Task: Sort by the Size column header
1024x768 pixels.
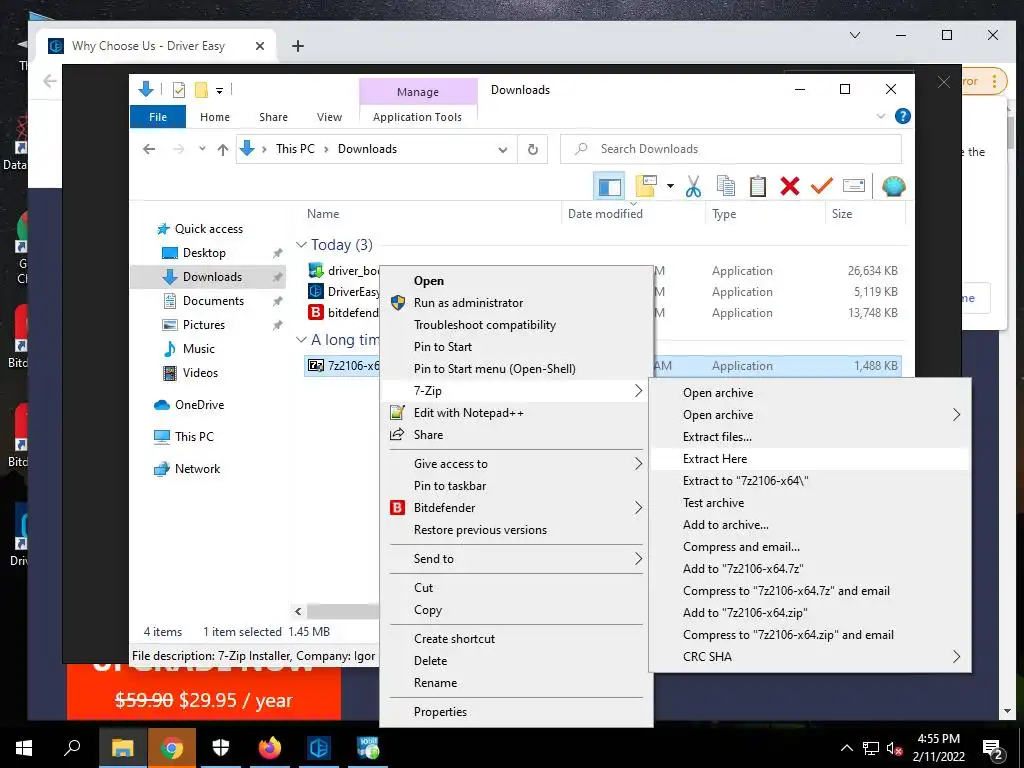Action: [842, 214]
